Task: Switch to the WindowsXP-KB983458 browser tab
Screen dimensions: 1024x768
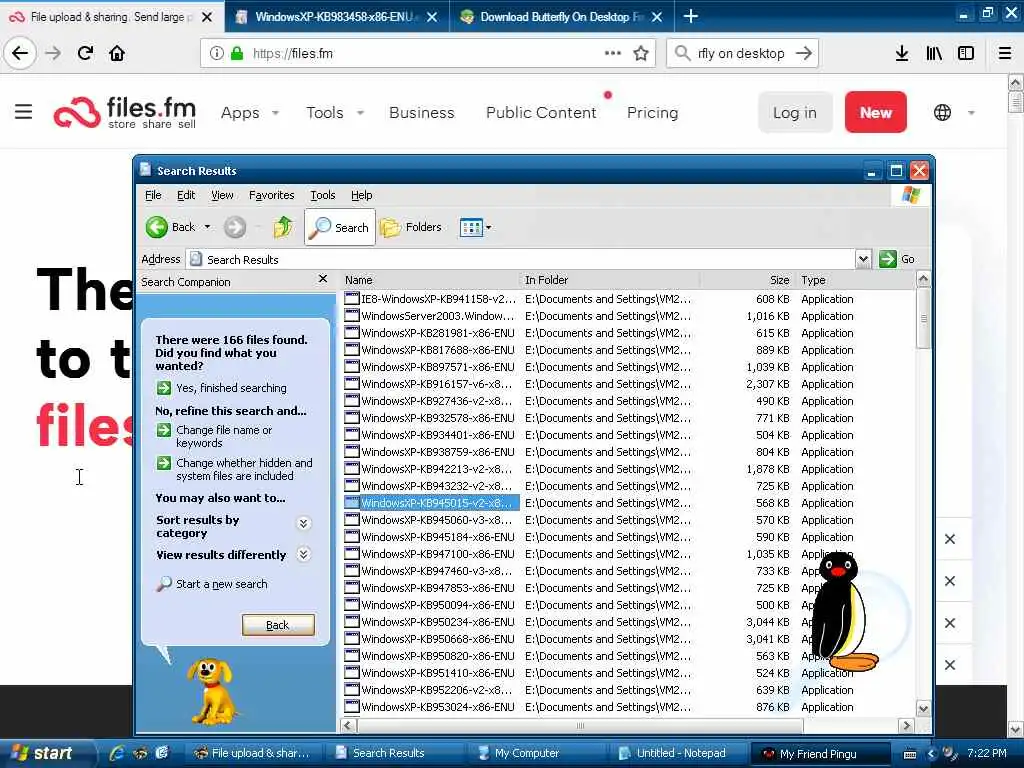Action: (336, 17)
